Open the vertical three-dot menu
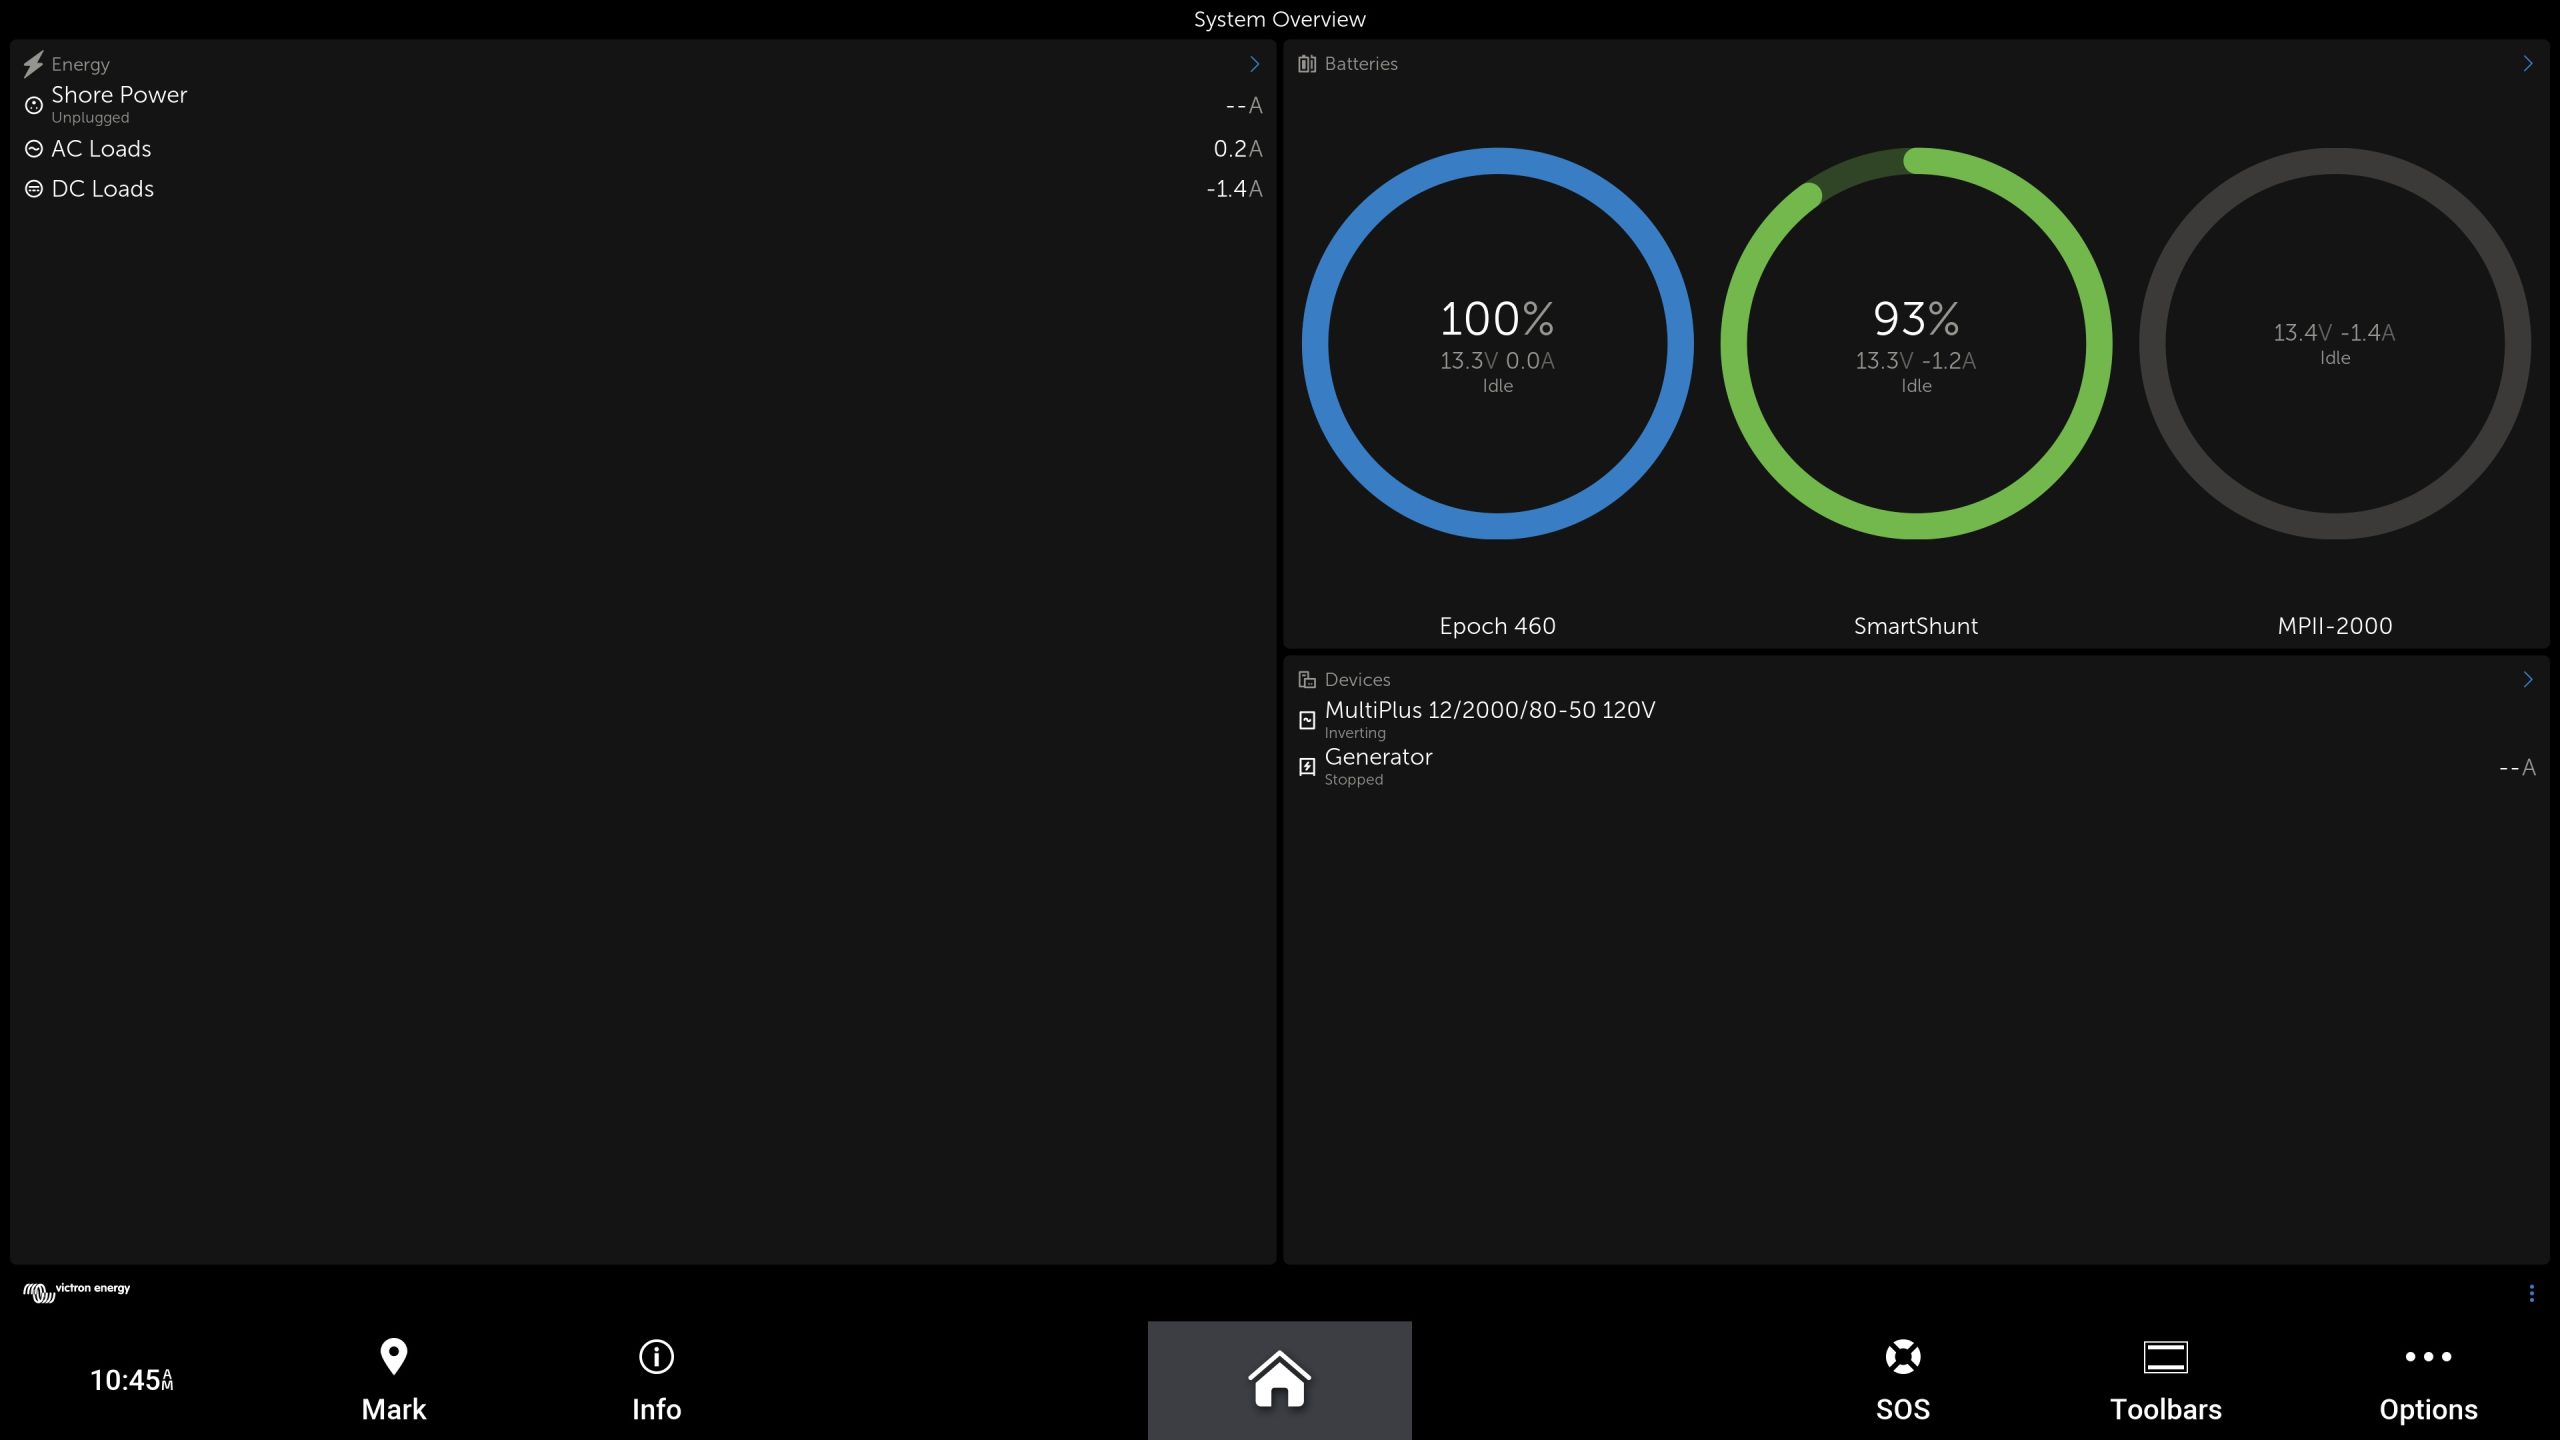The width and height of the screenshot is (2560, 1440). coord(2532,1293)
